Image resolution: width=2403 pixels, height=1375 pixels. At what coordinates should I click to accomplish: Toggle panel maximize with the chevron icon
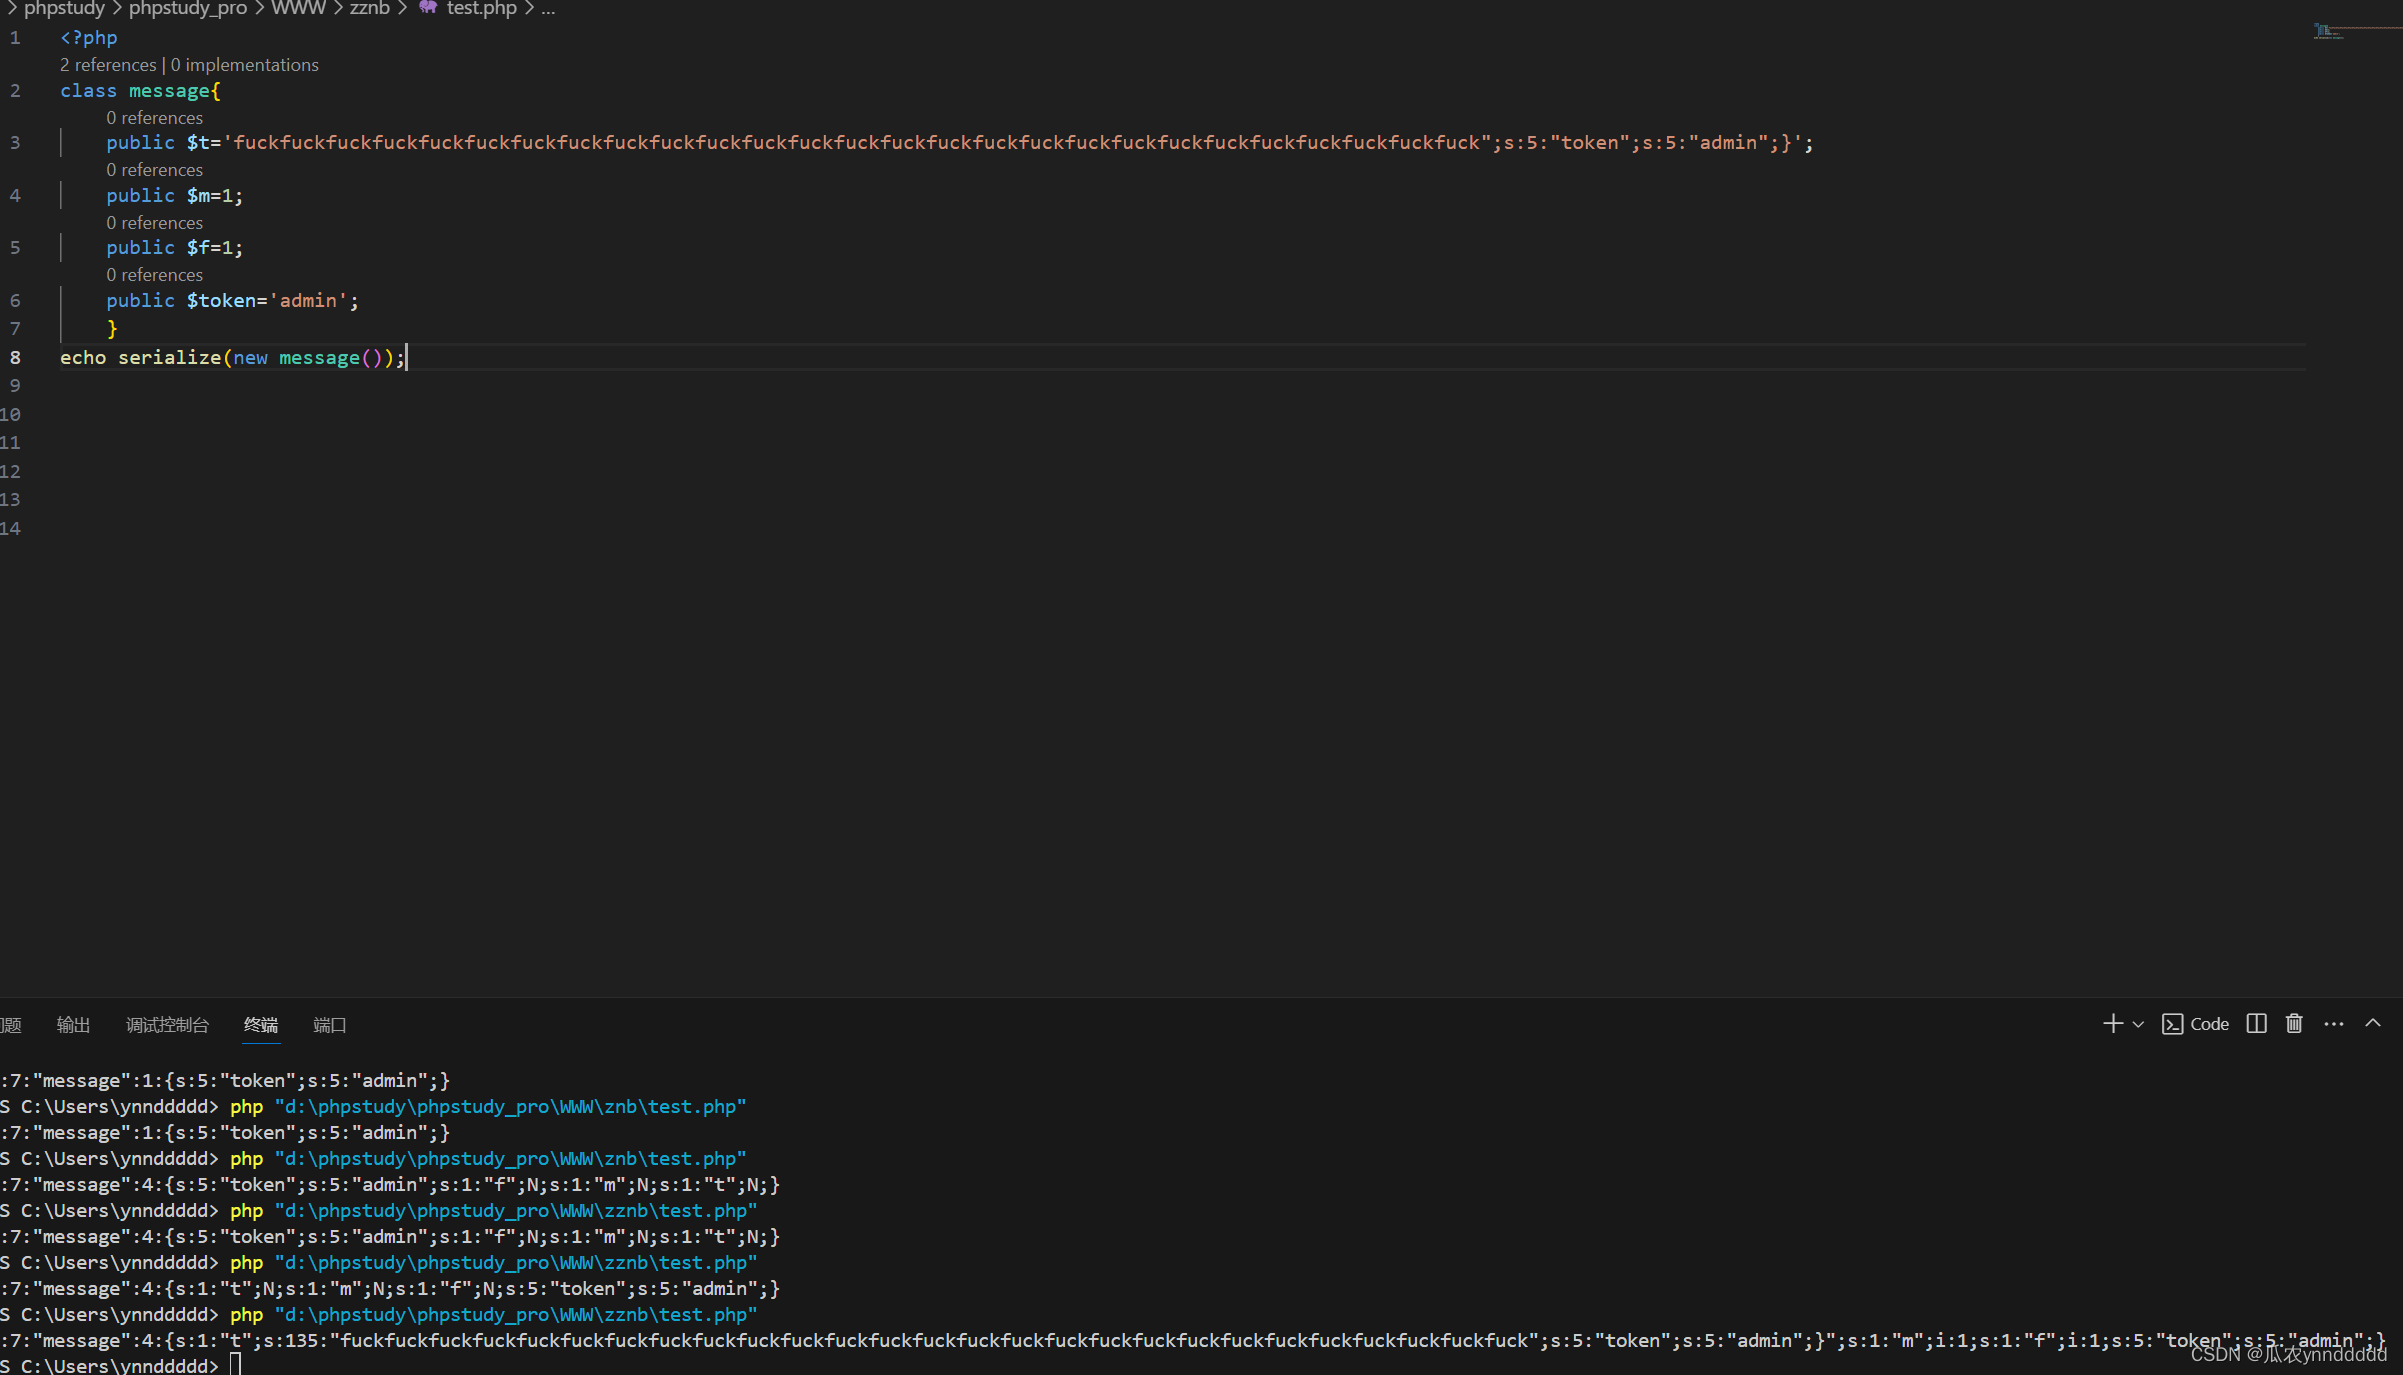coord(2374,1023)
